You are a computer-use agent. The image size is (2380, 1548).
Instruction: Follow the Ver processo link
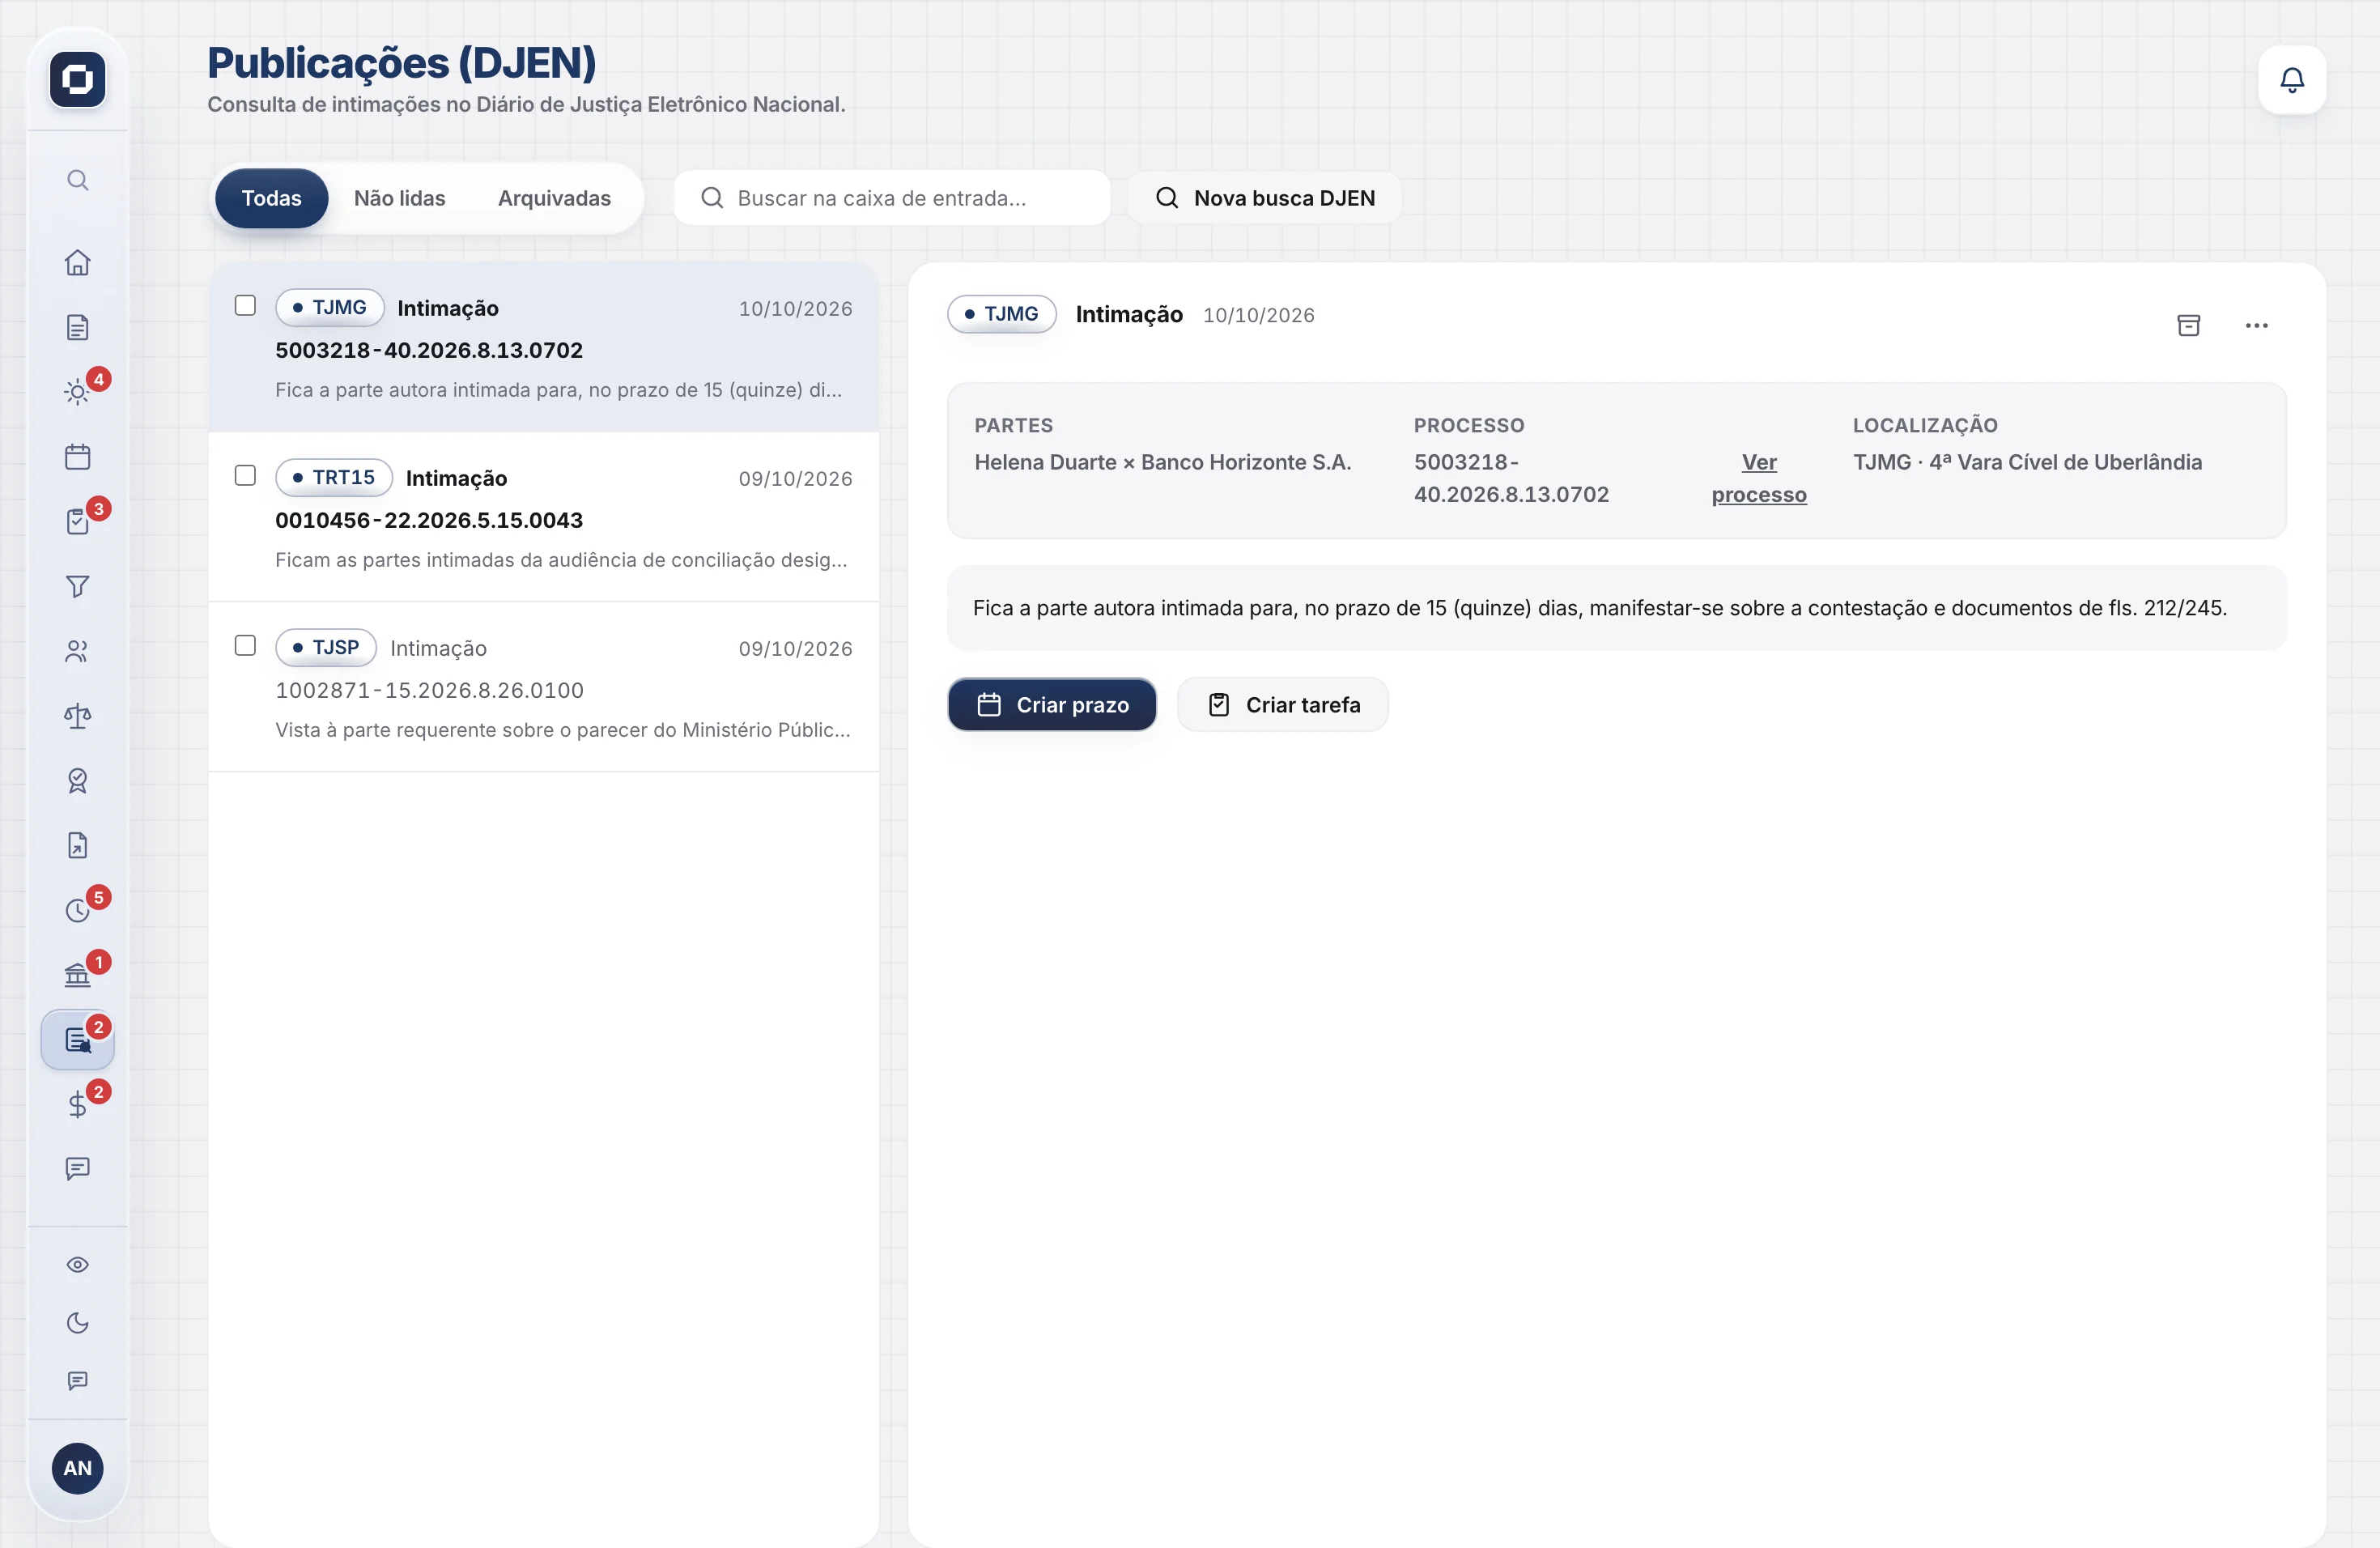tap(1758, 478)
